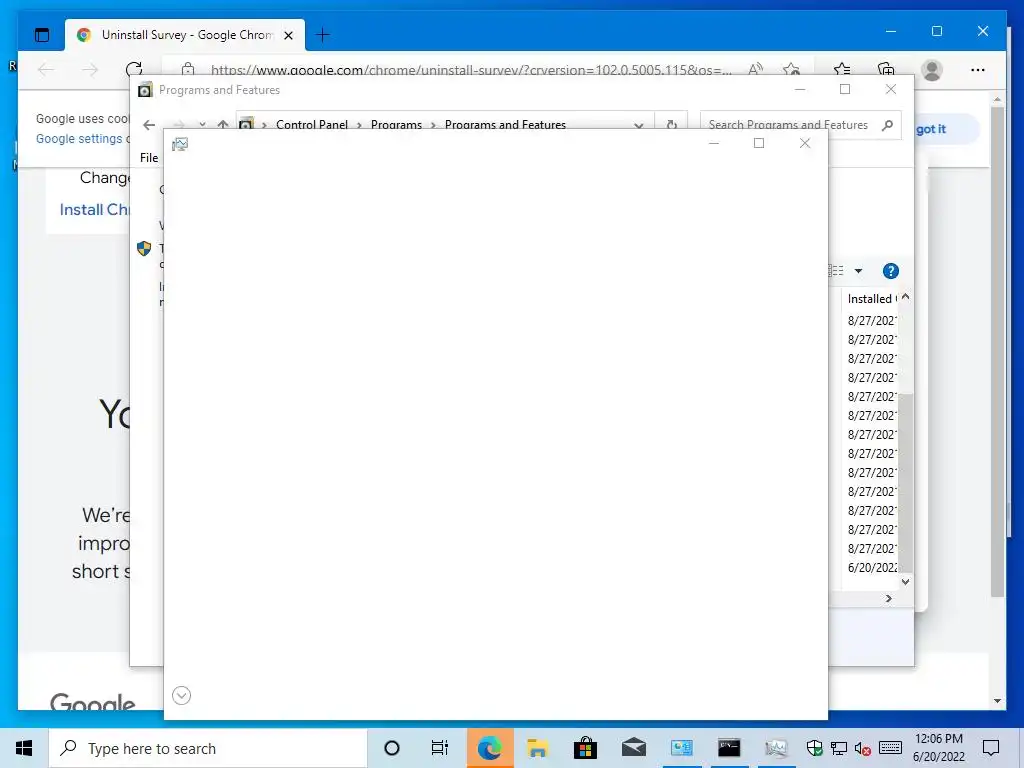Click the Google settings link
The height and width of the screenshot is (768, 1024).
(x=79, y=138)
